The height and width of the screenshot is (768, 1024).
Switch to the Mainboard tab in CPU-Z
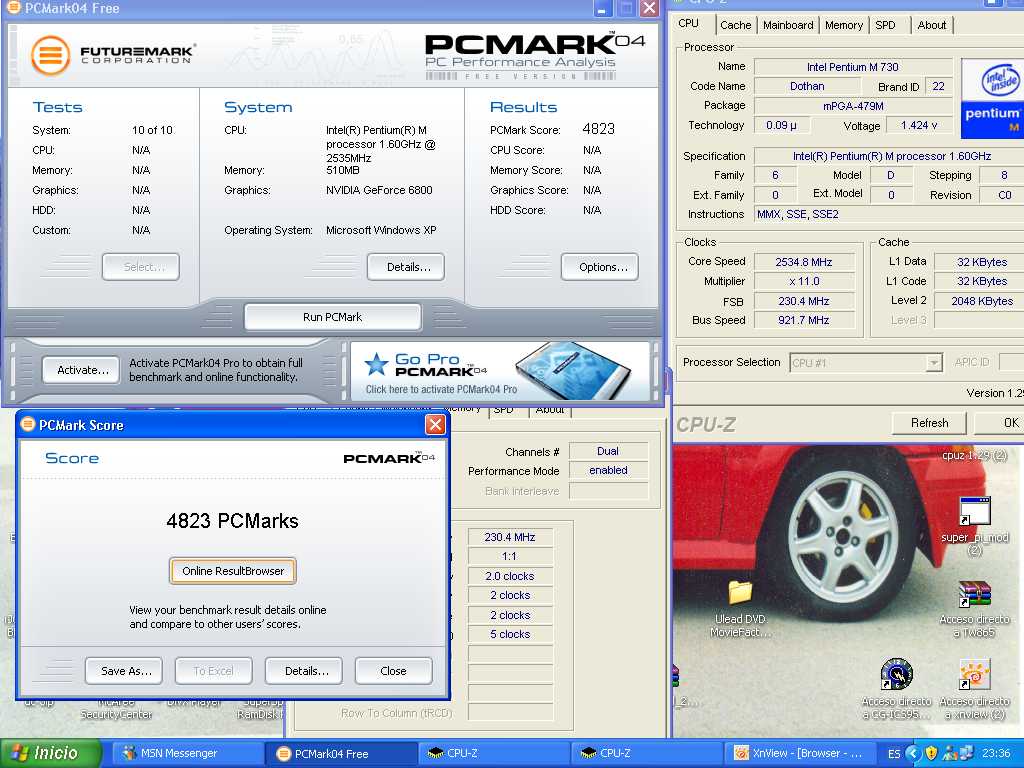[x=788, y=25]
